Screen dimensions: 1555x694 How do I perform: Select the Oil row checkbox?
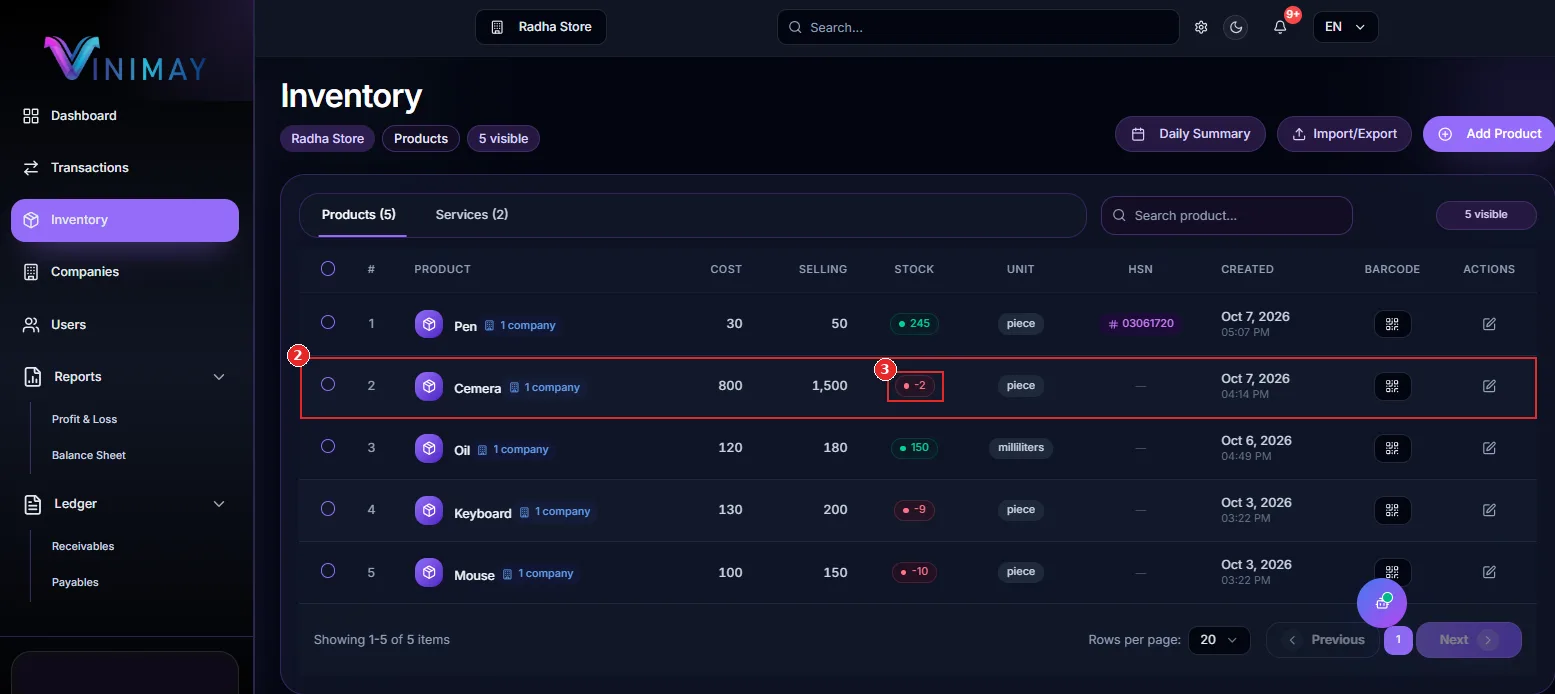328,446
